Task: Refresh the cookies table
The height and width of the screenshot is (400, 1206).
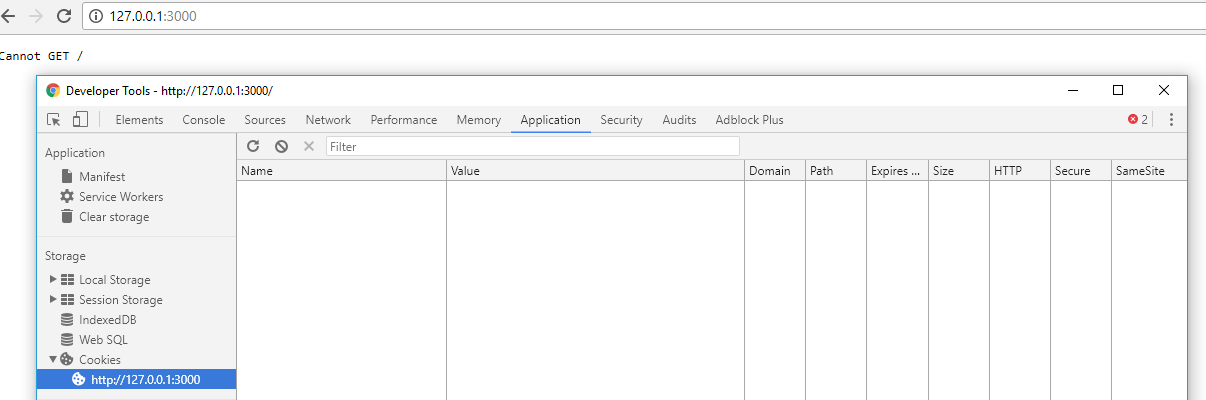Action: 253,146
